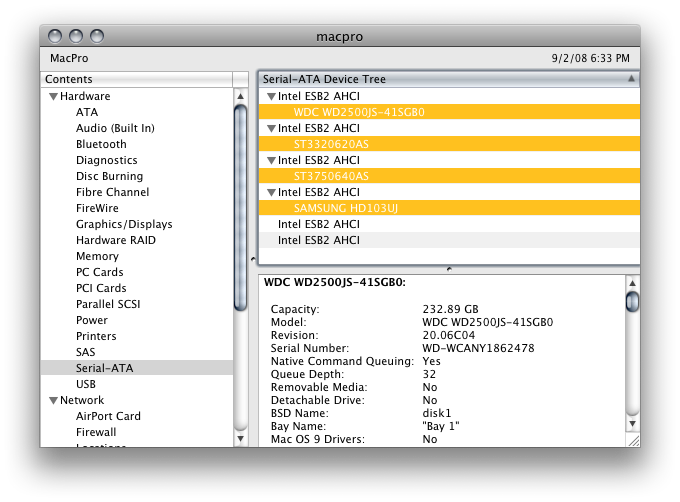Select SAS entry
680x502 pixels.
click(85, 352)
